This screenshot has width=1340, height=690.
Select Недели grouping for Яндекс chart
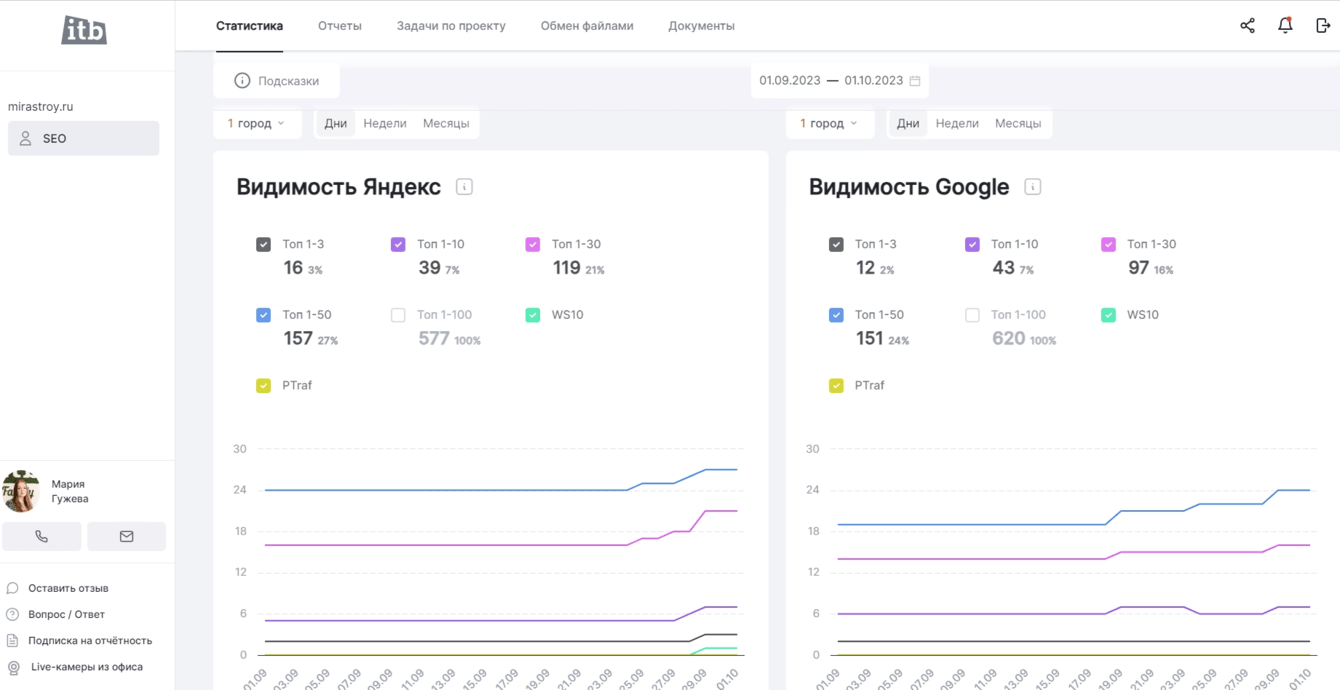coord(384,124)
